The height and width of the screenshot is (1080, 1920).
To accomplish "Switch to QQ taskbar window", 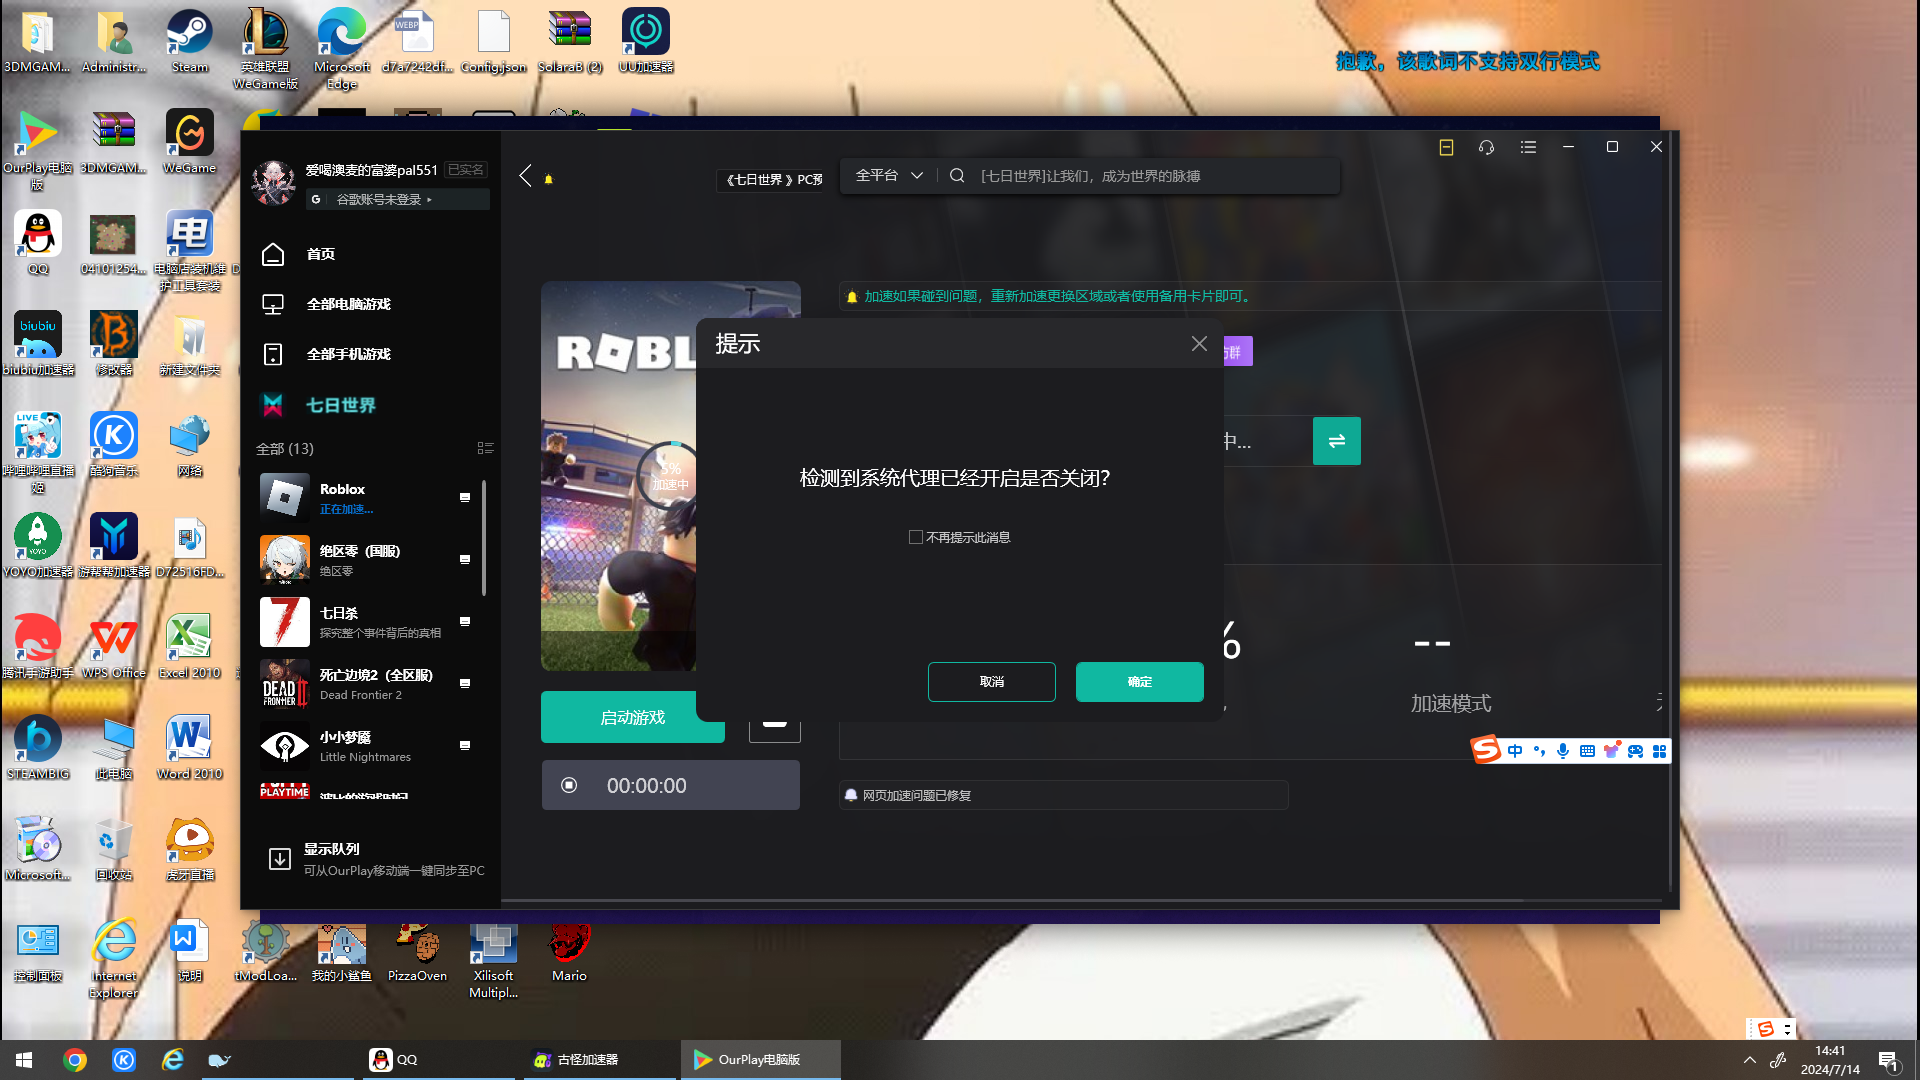I will 438,1060.
